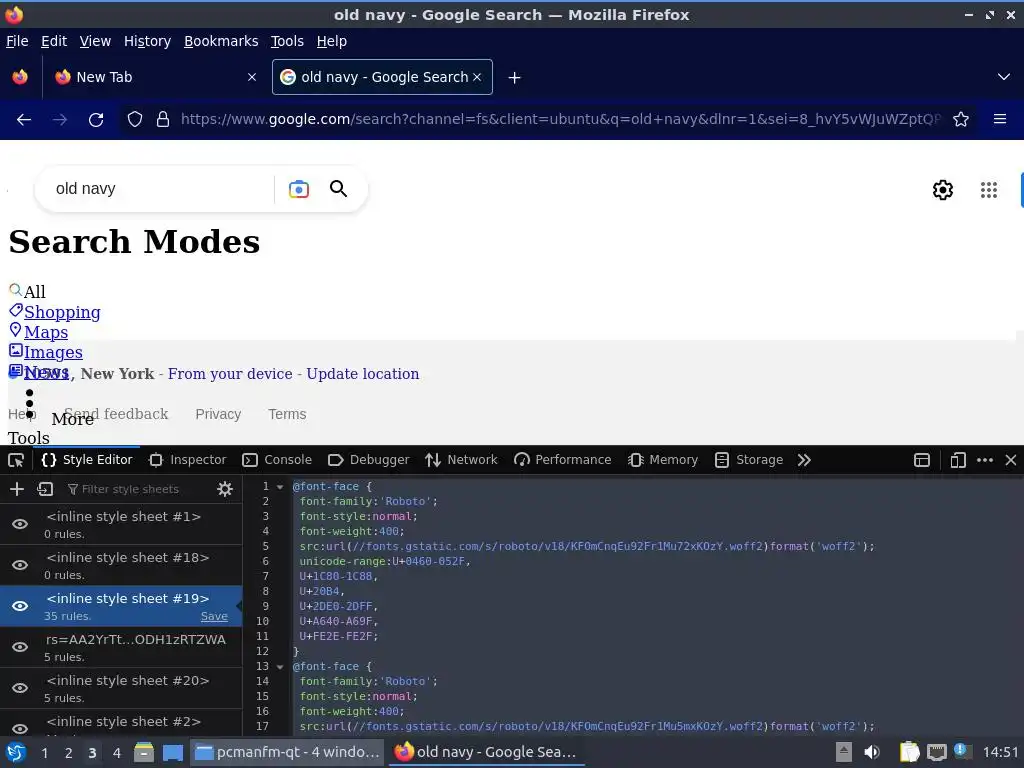Save inline style sheet #19

click(x=214, y=616)
